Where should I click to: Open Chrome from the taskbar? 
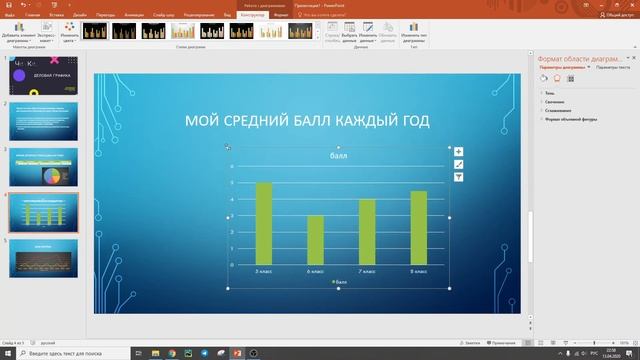coord(172,353)
